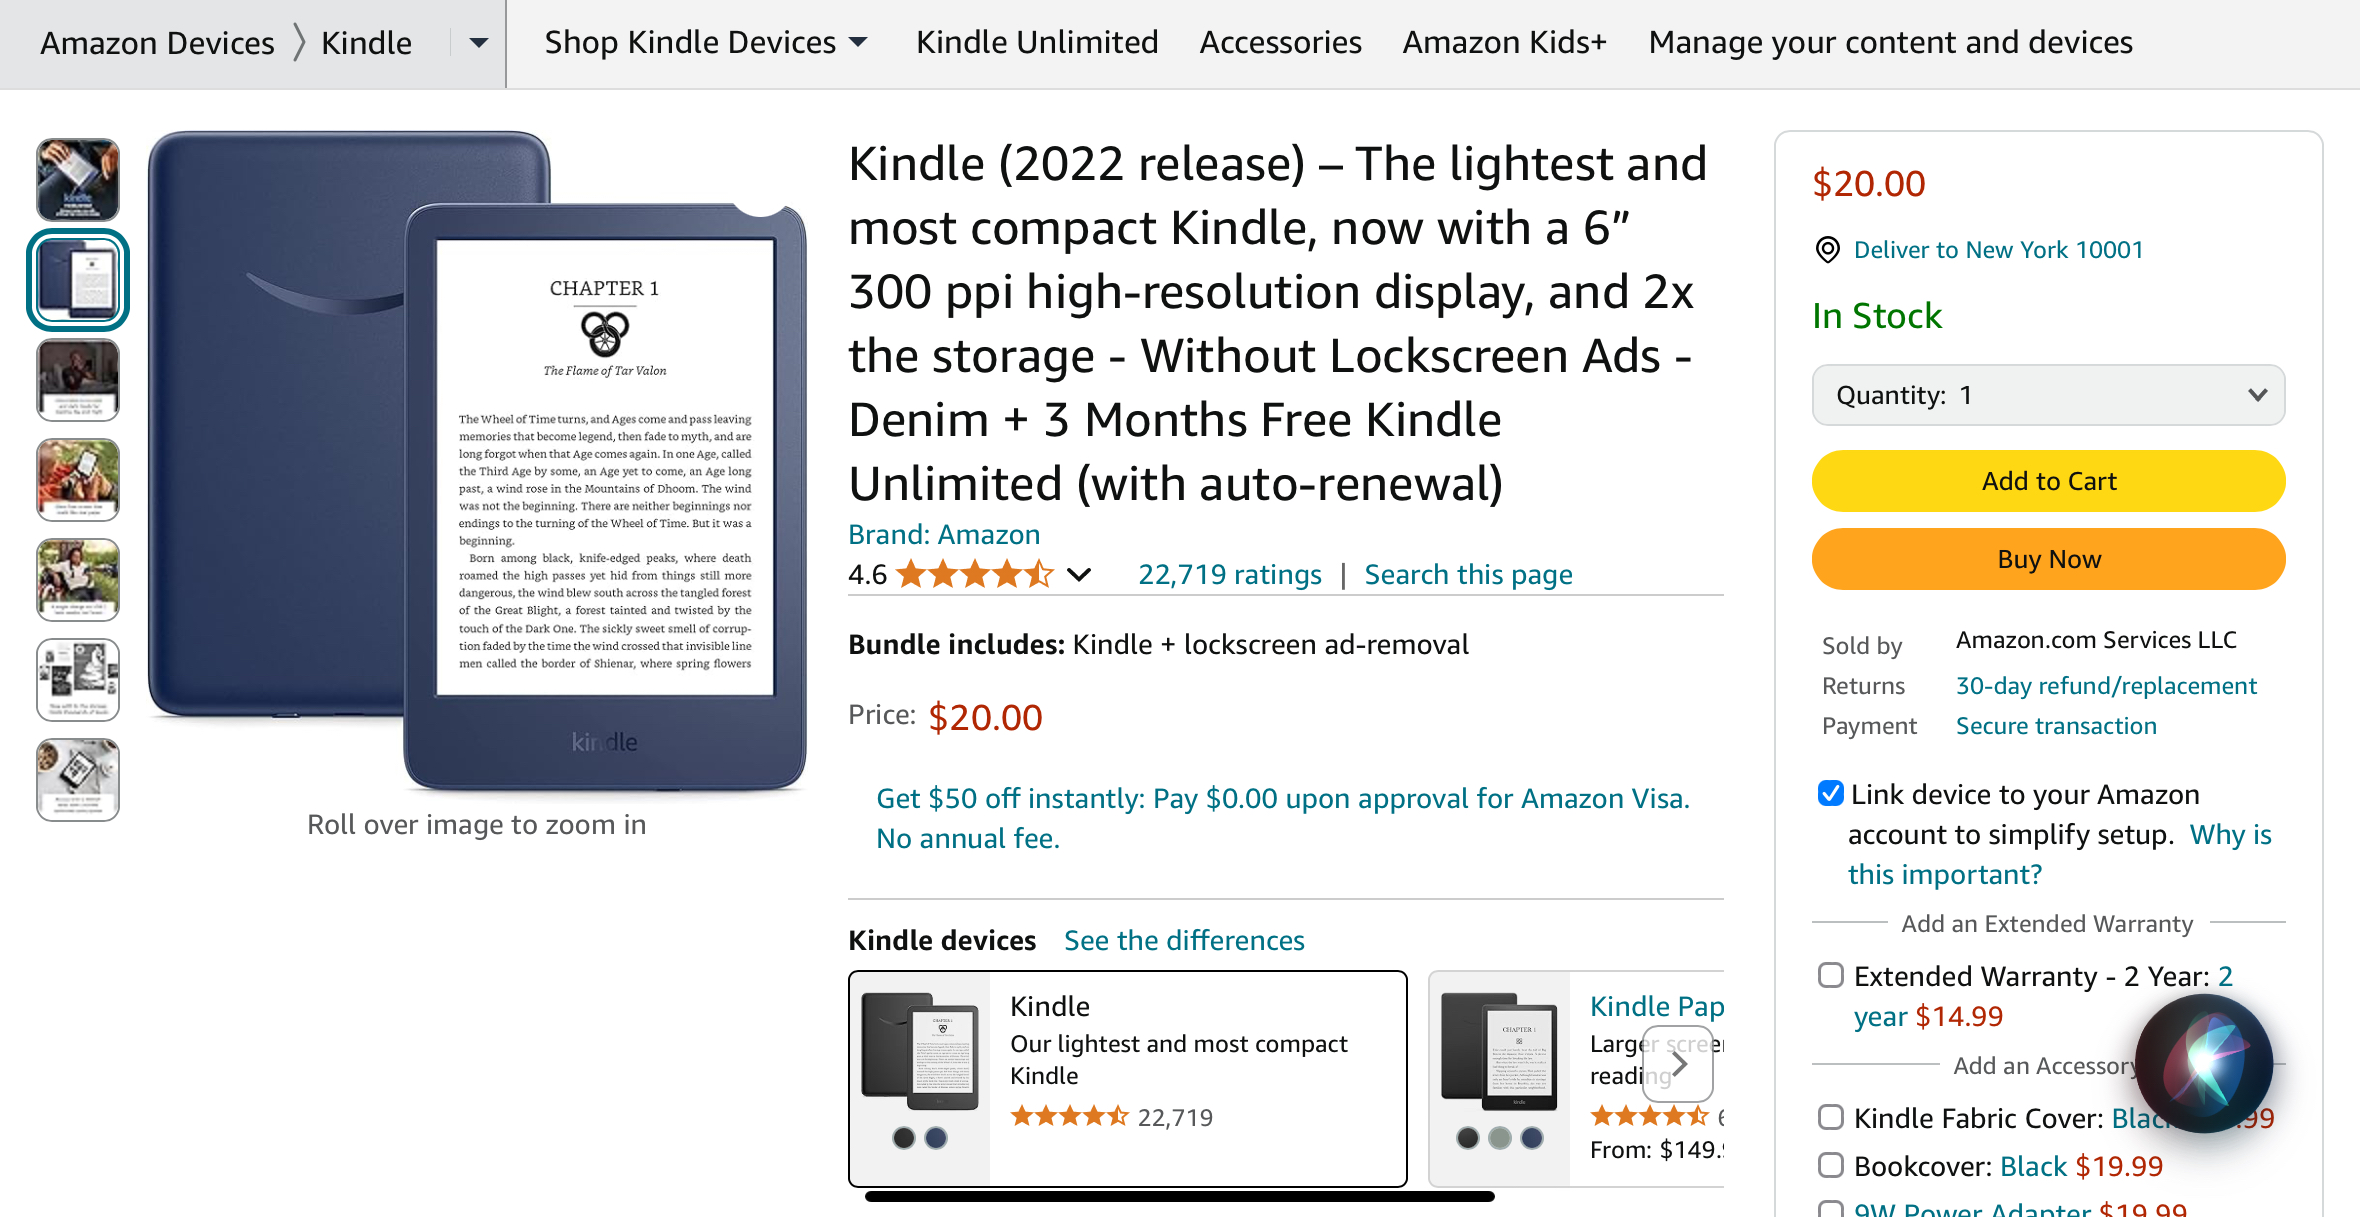Open the See the differences link
Viewport: 2360px width, 1217px height.
click(x=1184, y=941)
